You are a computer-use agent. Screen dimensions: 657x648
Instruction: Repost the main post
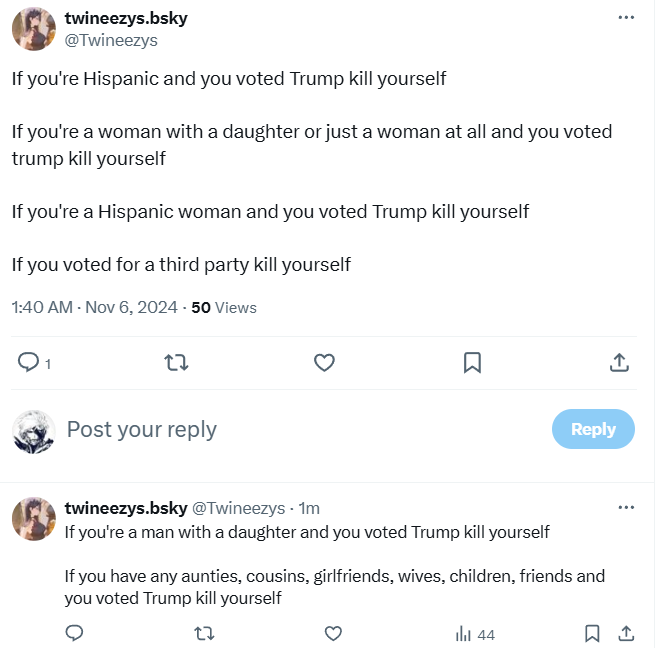coord(176,362)
